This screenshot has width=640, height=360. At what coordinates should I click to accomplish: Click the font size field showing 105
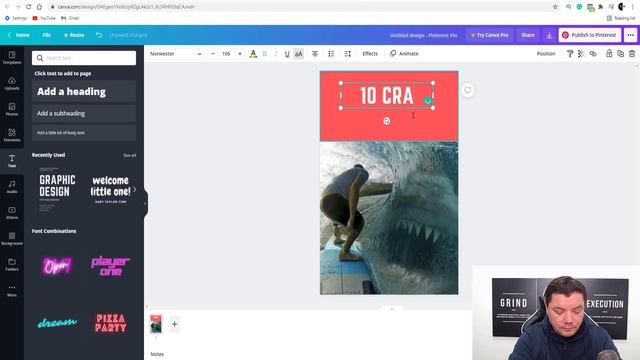[x=227, y=54]
